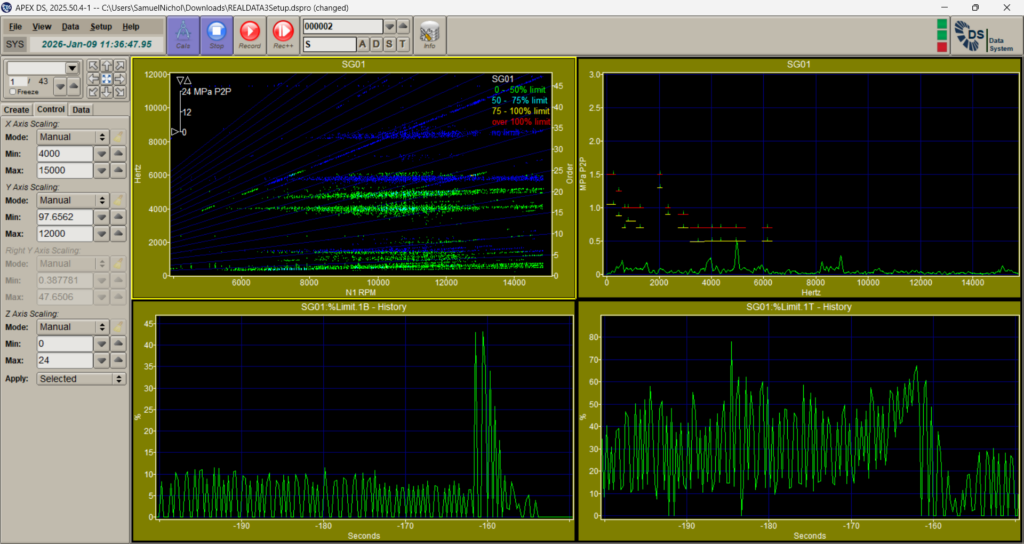The height and width of the screenshot is (544, 1024).
Task: Toggle the T button in toolbar
Action: 403,44
